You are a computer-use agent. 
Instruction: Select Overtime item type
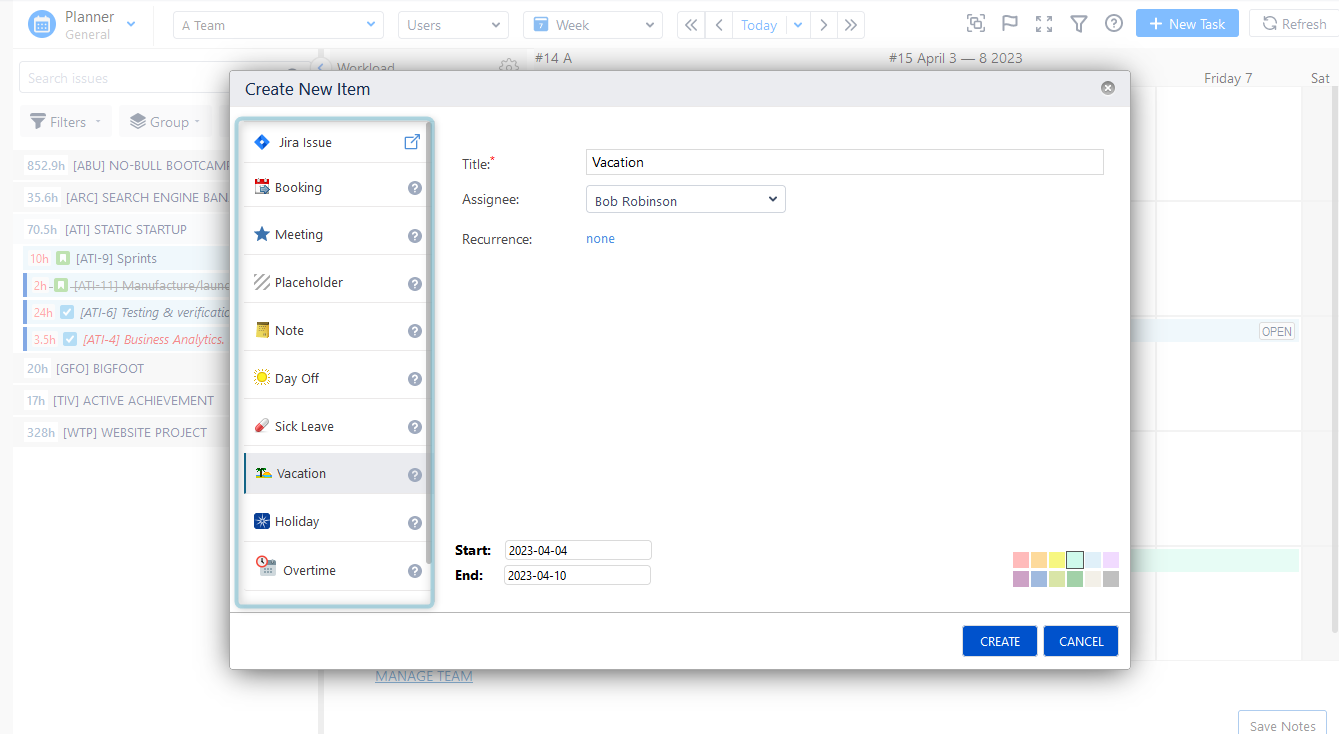click(336, 570)
